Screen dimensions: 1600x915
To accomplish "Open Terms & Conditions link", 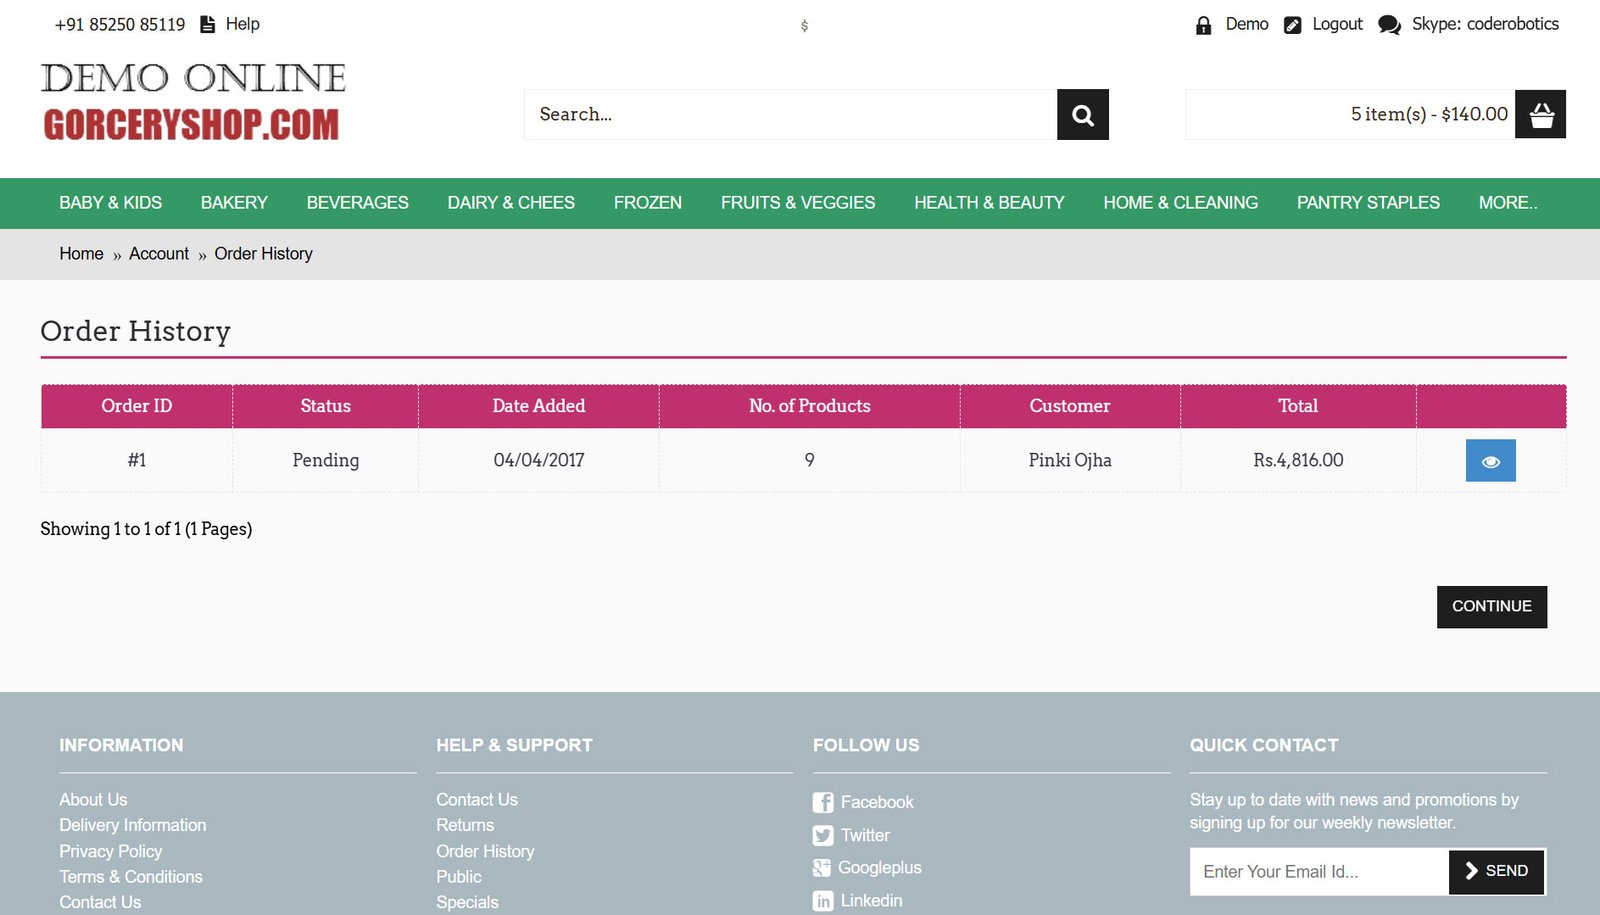I will coord(131,877).
